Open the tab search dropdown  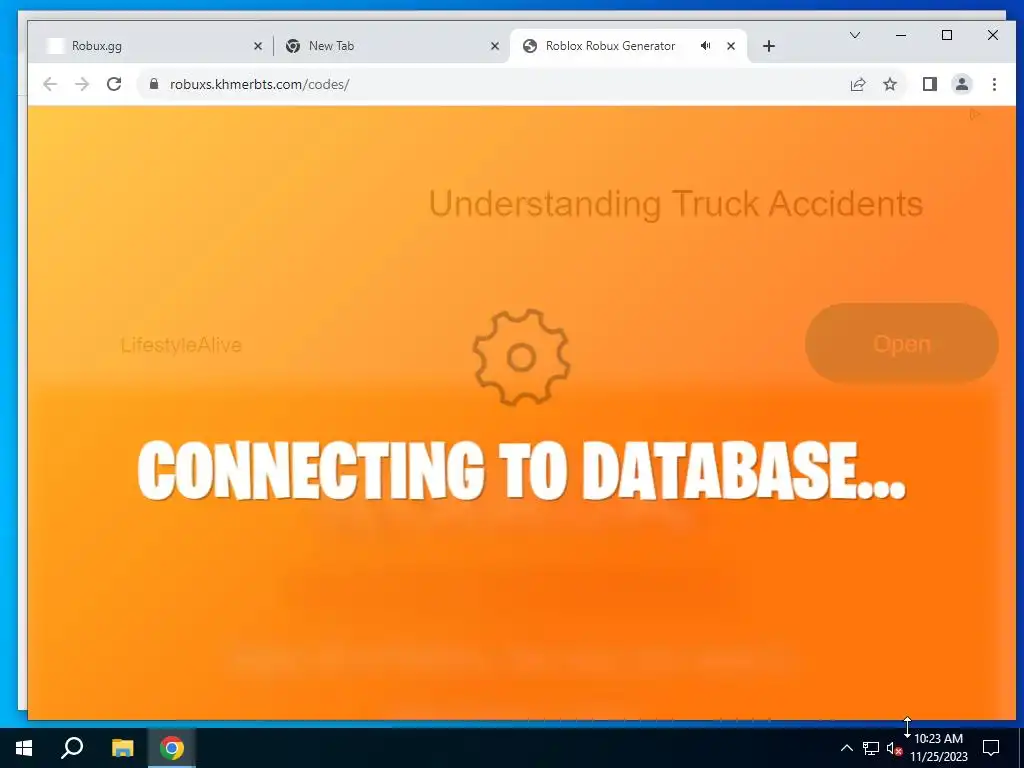(854, 35)
